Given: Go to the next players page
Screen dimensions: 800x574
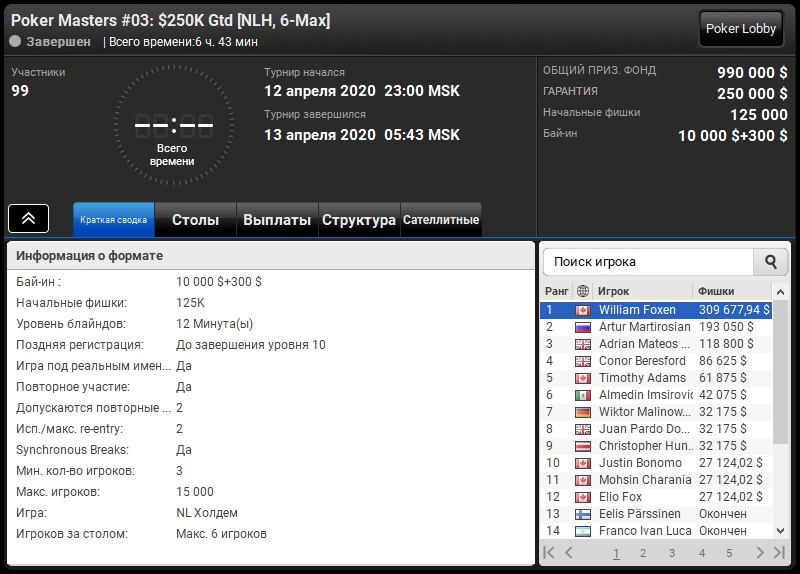Looking at the screenshot, I should (760, 552).
